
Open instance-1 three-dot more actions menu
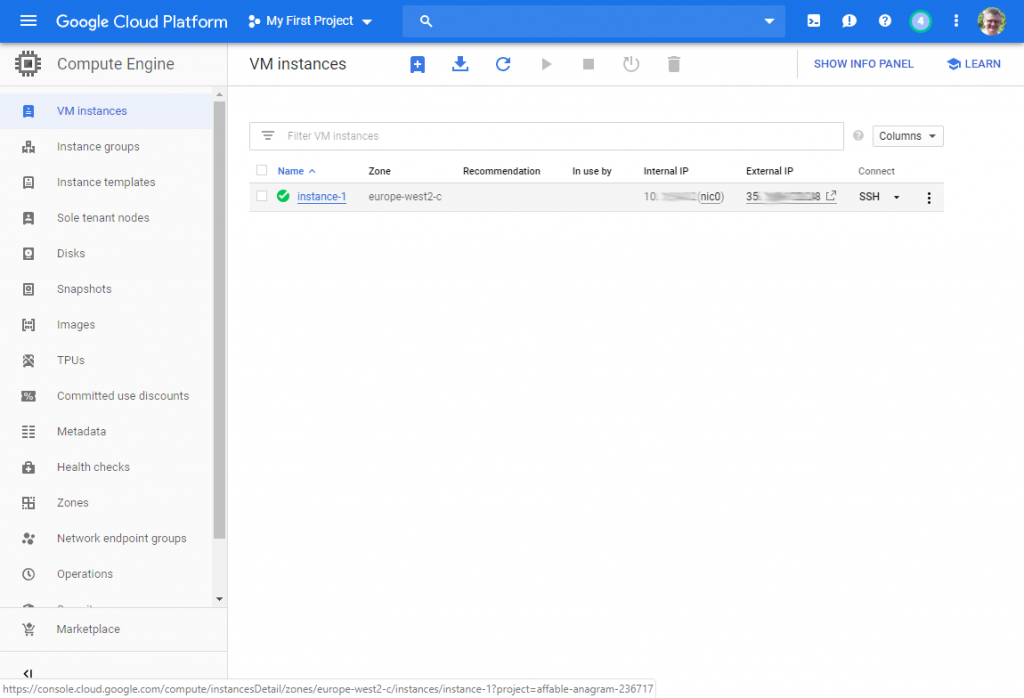929,198
